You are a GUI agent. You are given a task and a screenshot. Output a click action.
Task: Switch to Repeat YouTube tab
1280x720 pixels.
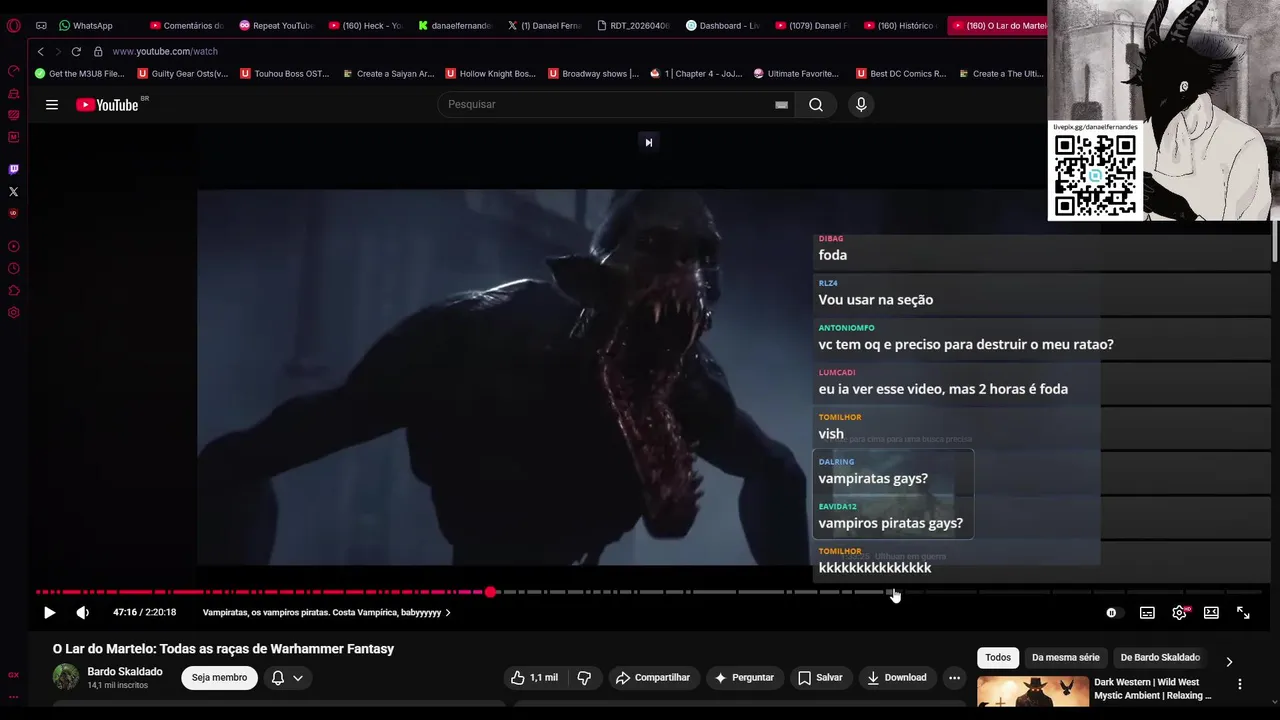[x=277, y=26]
